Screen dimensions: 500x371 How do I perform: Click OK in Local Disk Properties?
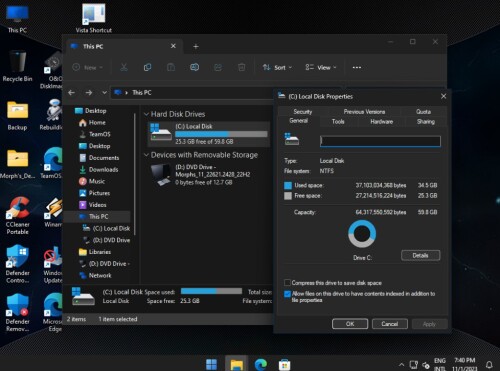[x=350, y=324]
